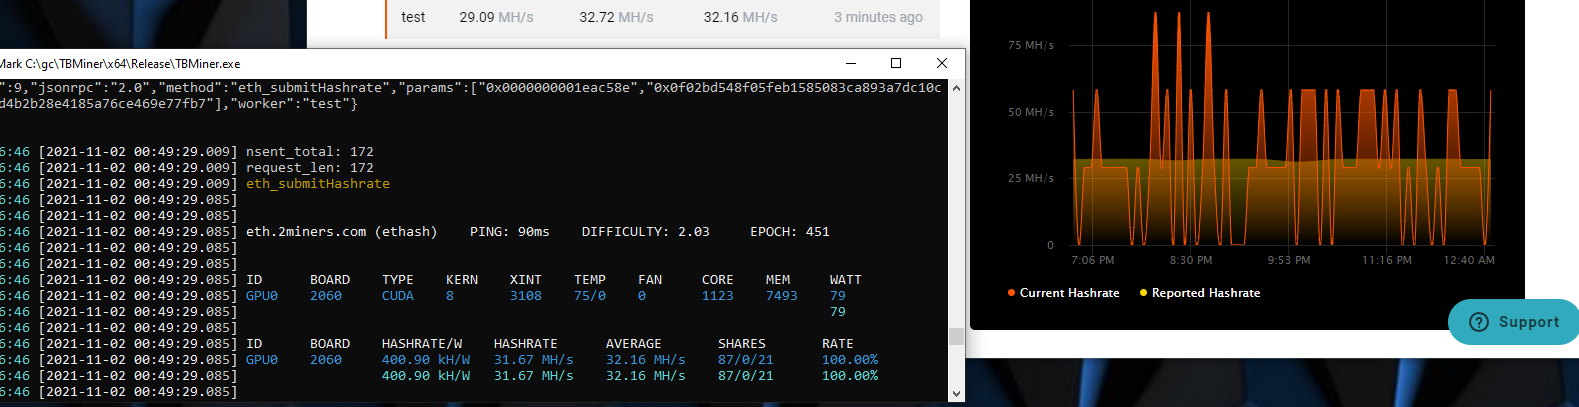The height and width of the screenshot is (407, 1579).
Task: Click the 9:53 PM chart time label
Action: (x=1289, y=260)
